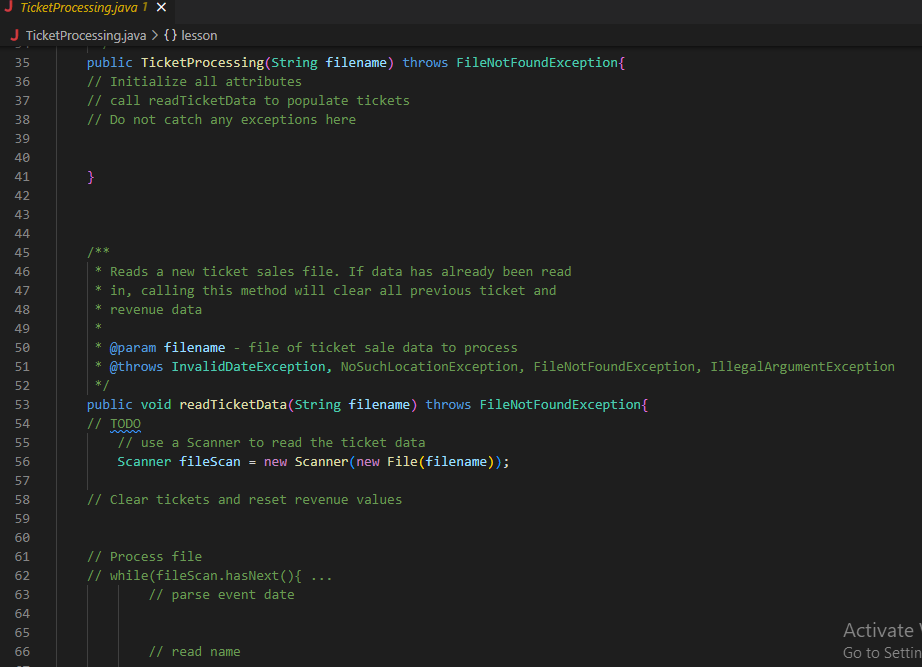
Task: Select line number 35 in the gutter
Action: (22, 62)
